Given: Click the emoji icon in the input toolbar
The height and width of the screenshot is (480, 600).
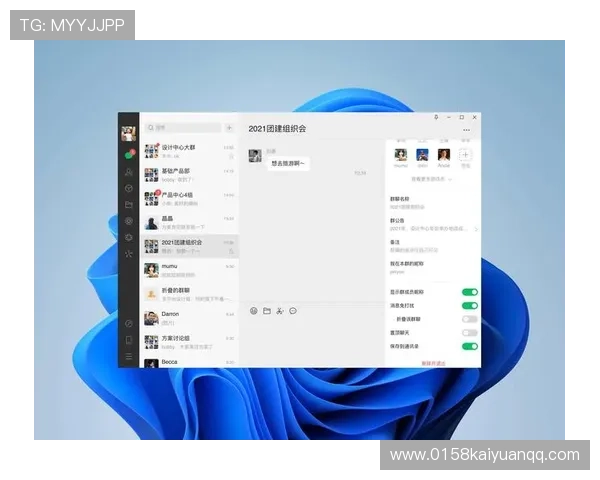Looking at the screenshot, I should click(254, 311).
